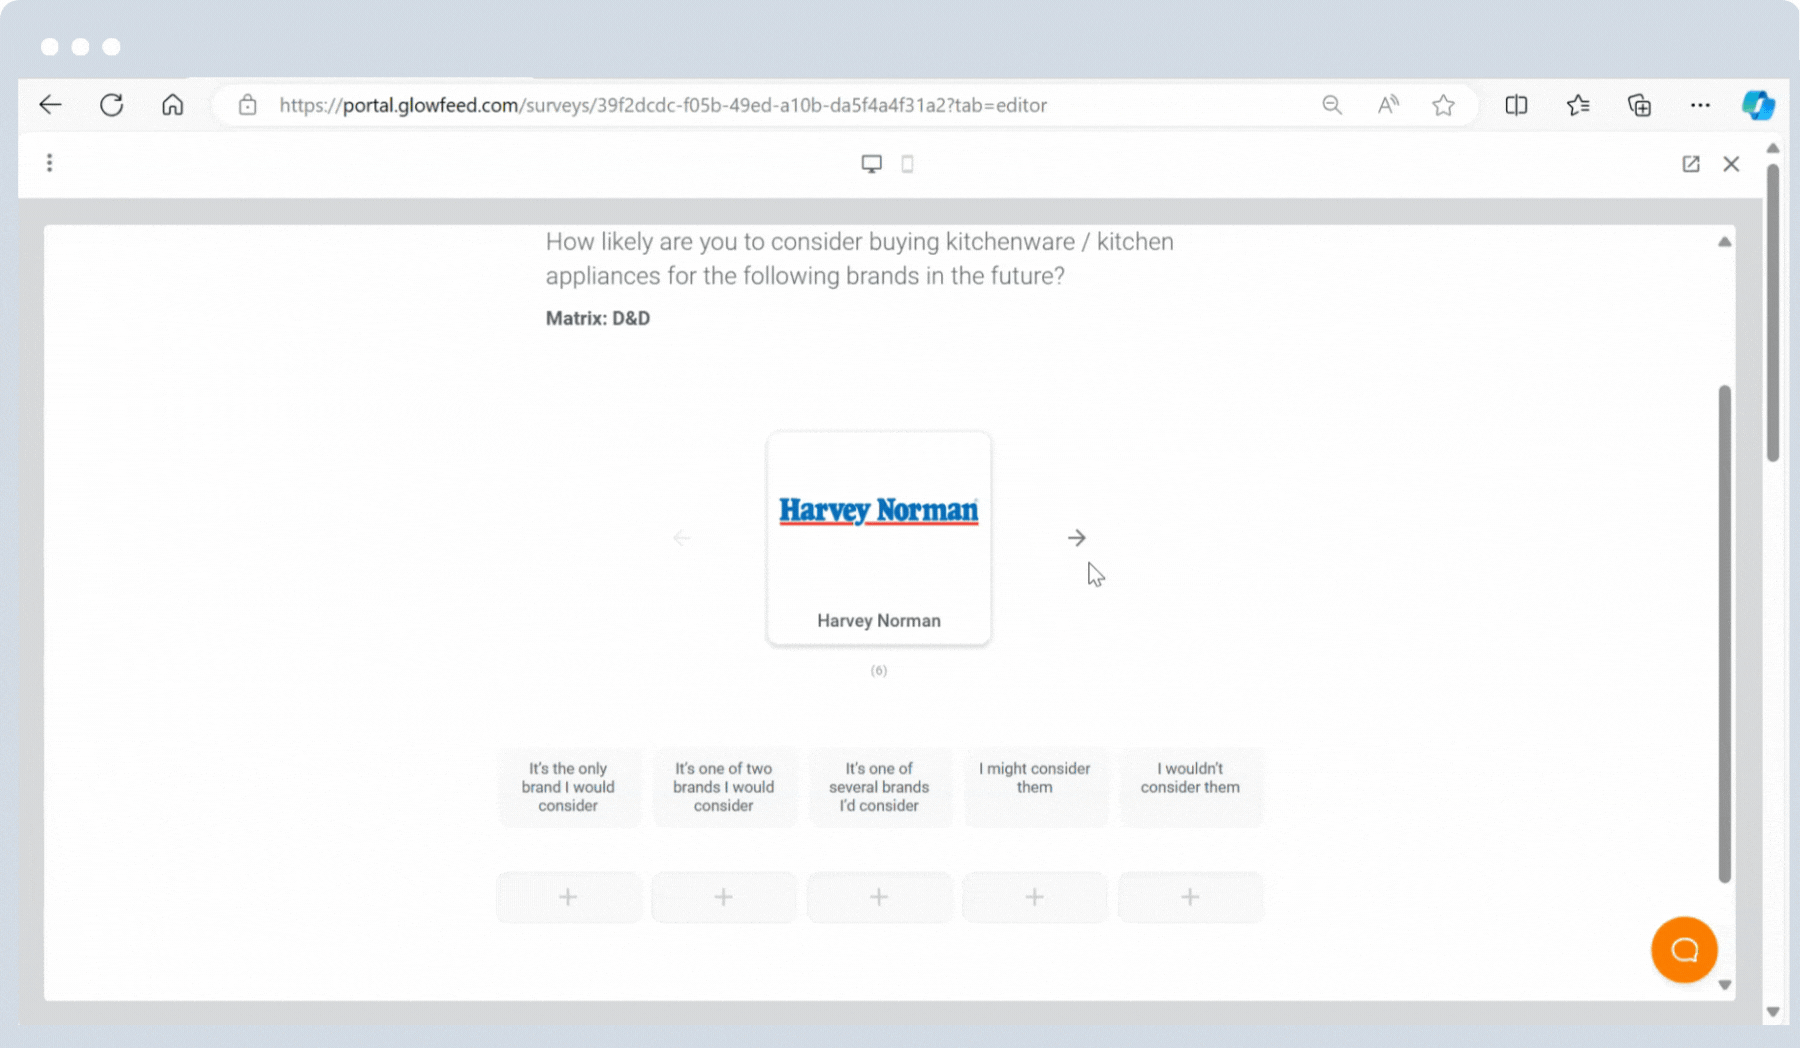Click plus slot under "I might consider them"
The height and width of the screenshot is (1048, 1800).
1035,897
